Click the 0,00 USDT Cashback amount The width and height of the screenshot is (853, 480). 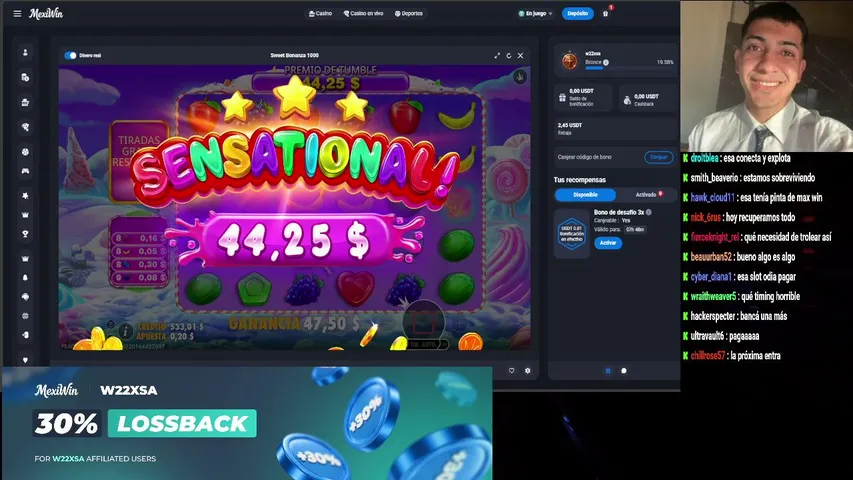pyautogui.click(x=646, y=96)
